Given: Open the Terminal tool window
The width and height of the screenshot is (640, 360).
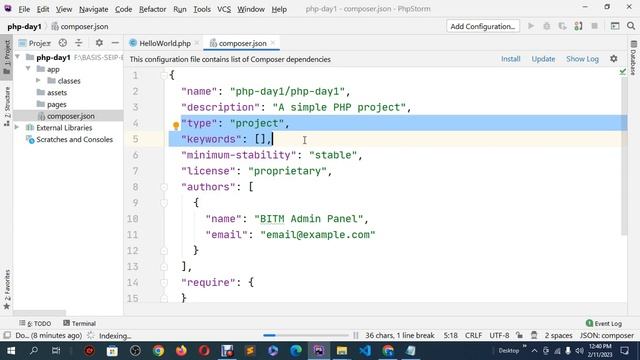Looking at the screenshot, I should pos(80,323).
